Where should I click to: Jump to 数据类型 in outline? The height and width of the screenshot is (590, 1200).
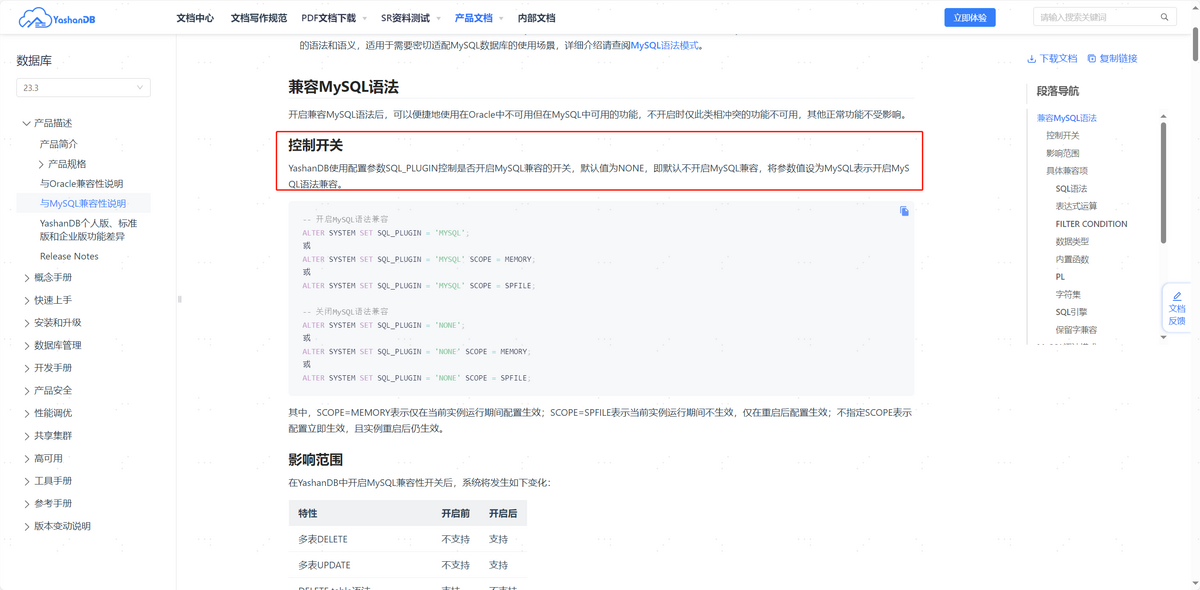1072,241
